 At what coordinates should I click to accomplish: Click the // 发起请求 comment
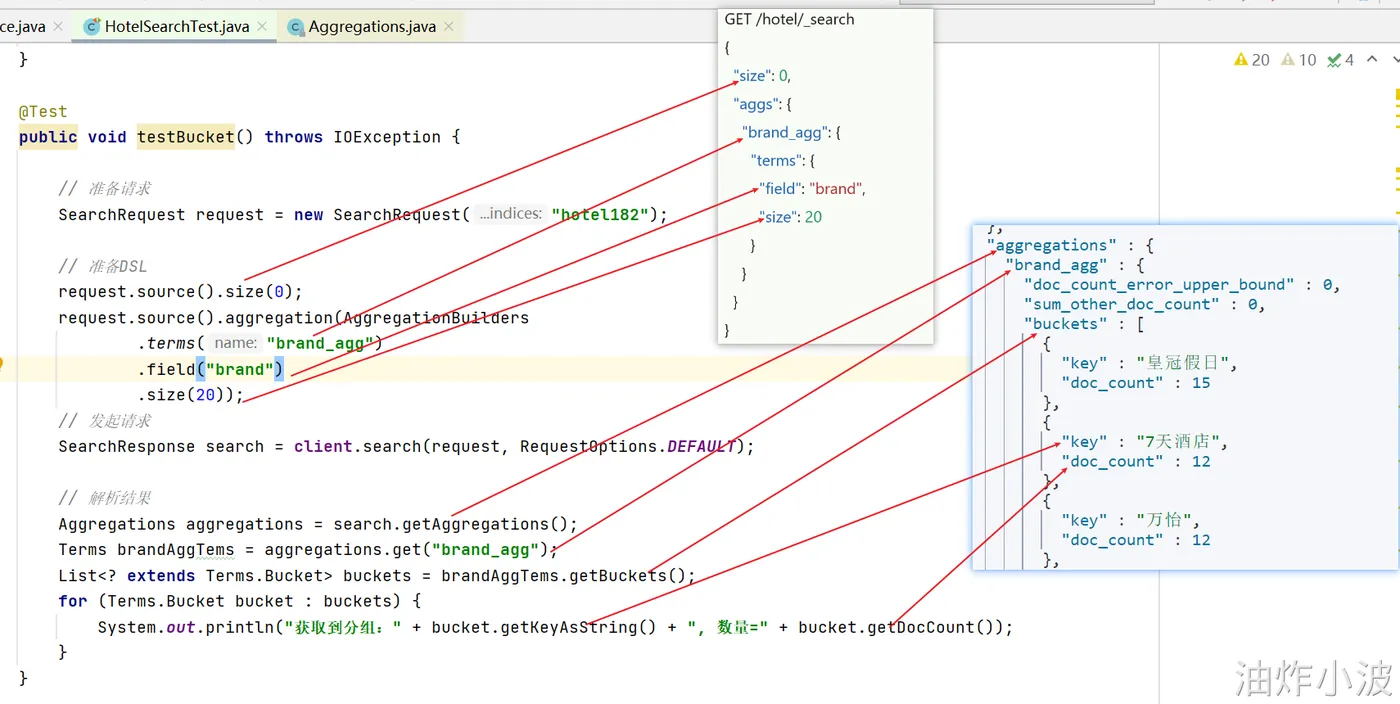click(x=105, y=421)
